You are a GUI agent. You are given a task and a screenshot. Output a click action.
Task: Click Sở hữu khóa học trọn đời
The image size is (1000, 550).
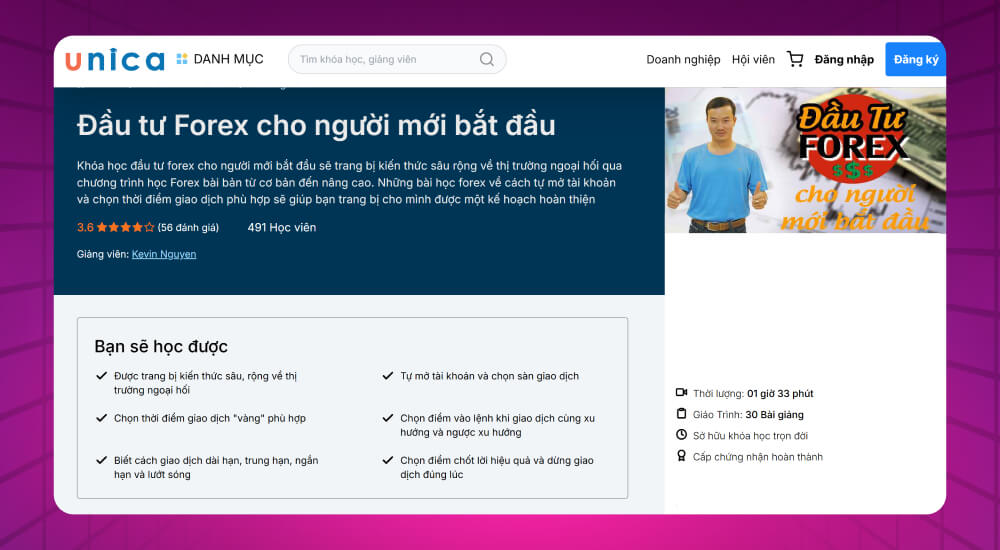click(750, 436)
